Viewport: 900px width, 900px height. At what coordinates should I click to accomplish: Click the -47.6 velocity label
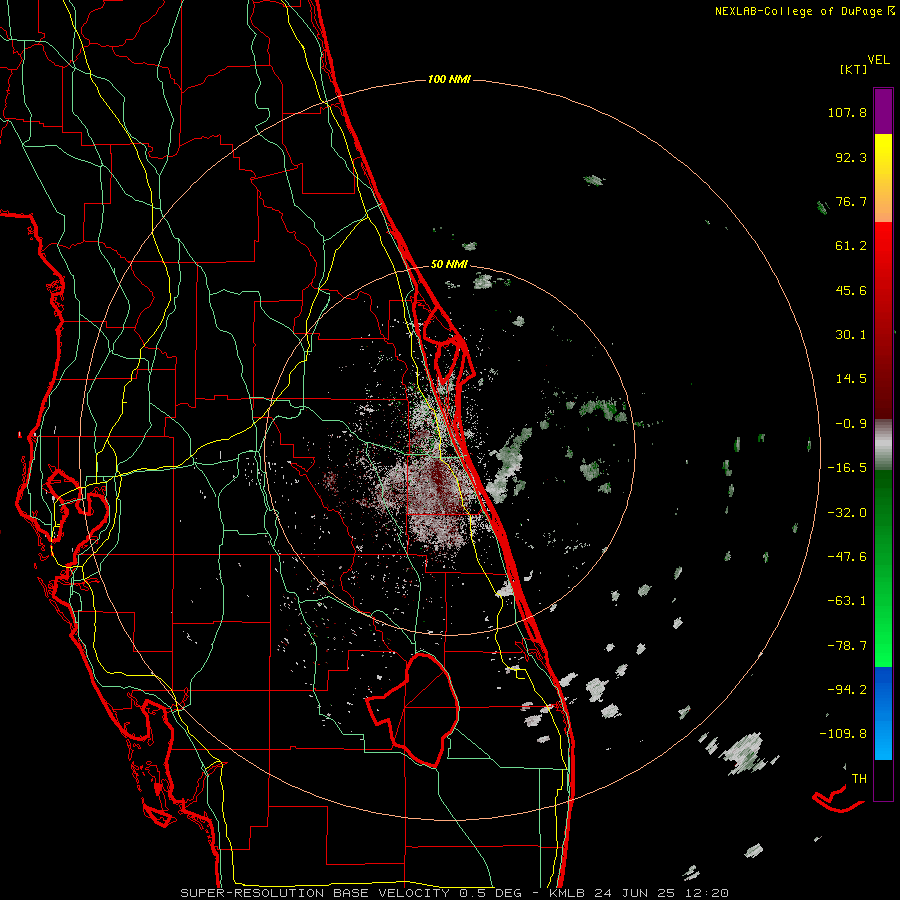pos(847,557)
